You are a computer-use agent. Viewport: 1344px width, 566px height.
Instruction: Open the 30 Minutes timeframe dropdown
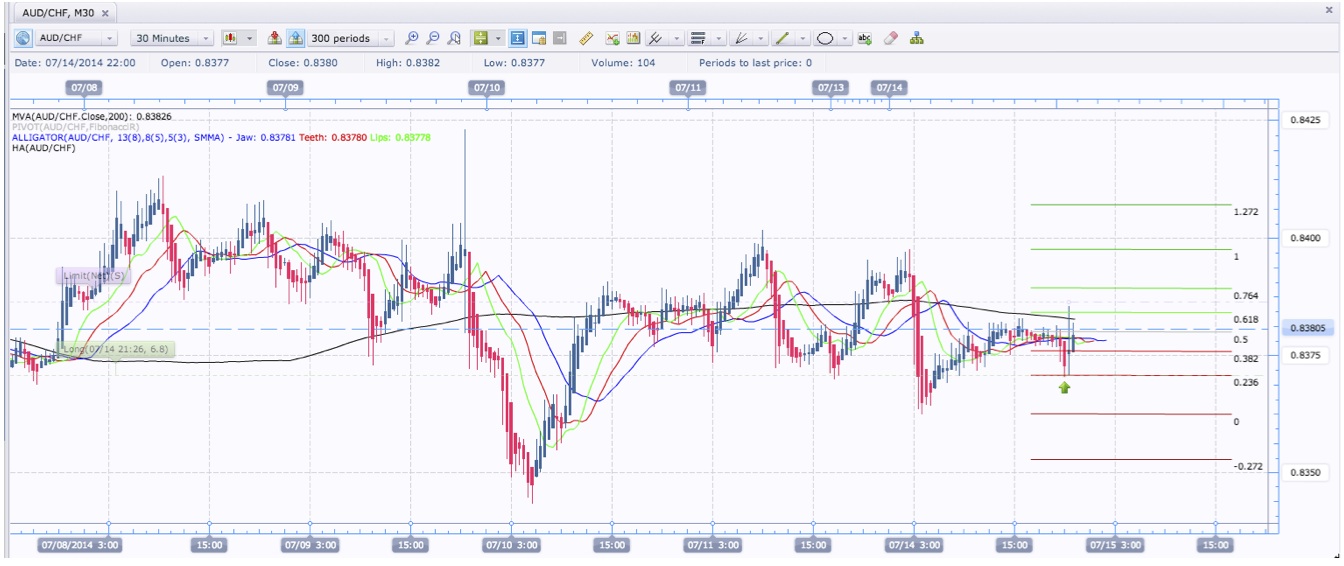[172, 38]
